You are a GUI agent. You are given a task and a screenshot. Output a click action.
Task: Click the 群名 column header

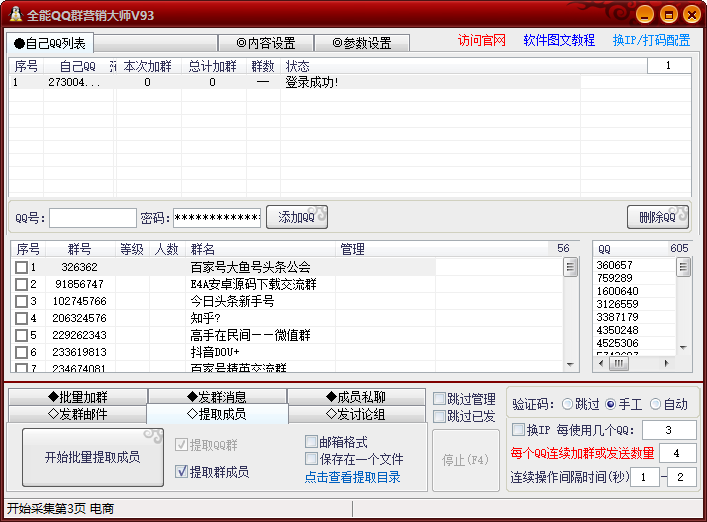261,249
